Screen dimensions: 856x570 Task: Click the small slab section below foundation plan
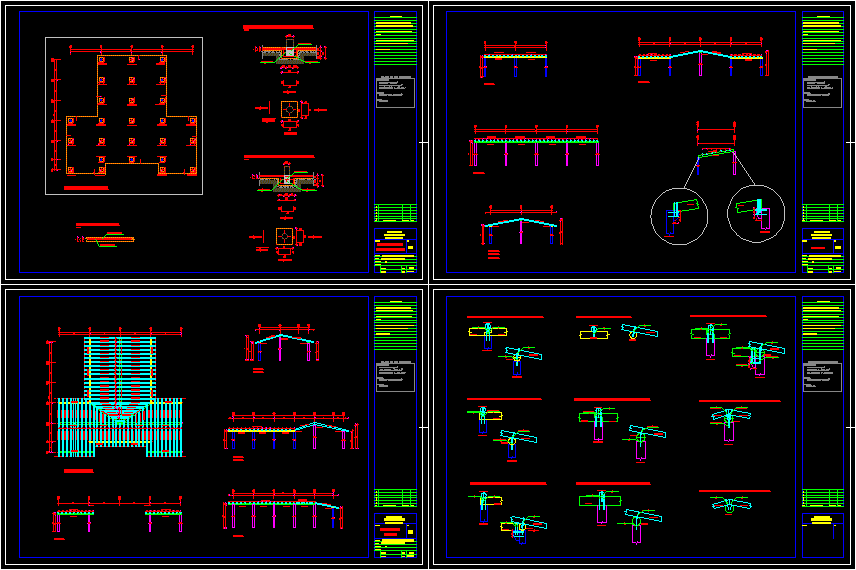106,238
